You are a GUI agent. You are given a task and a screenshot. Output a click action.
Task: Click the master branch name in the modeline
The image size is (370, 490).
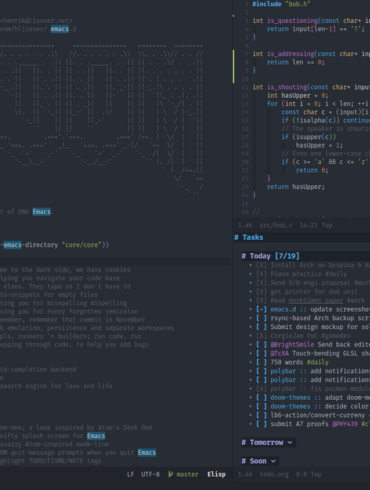coord(187,474)
